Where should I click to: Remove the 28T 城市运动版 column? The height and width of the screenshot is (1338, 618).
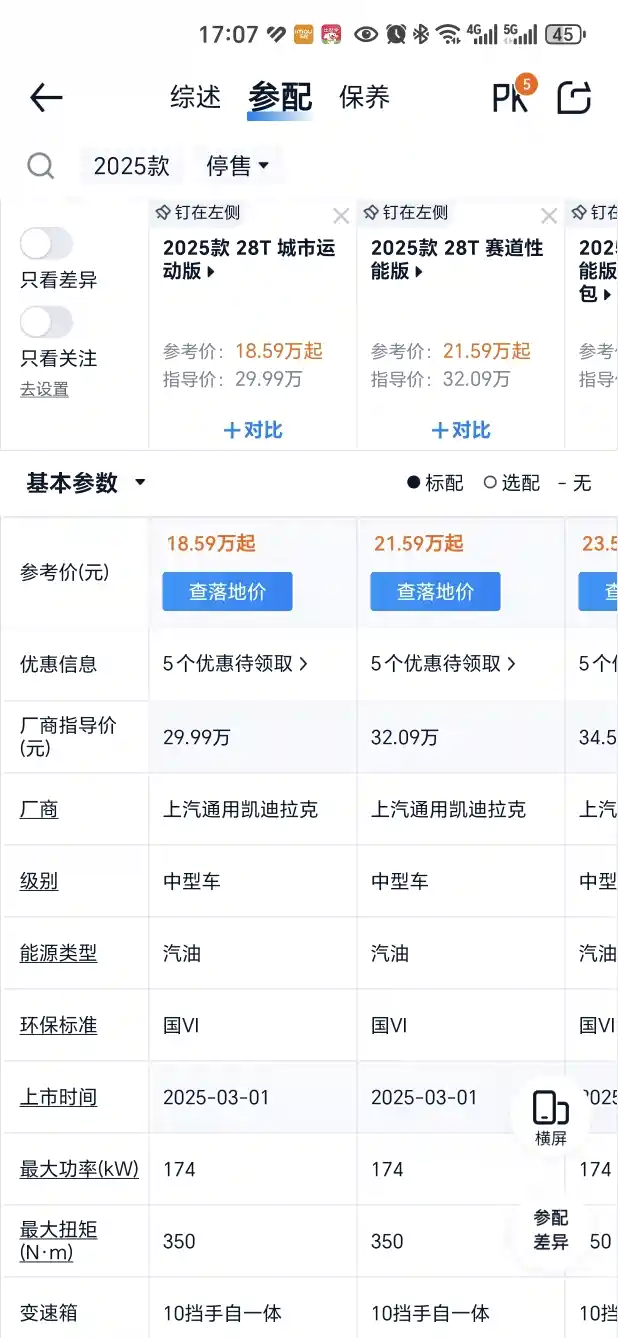click(x=341, y=216)
